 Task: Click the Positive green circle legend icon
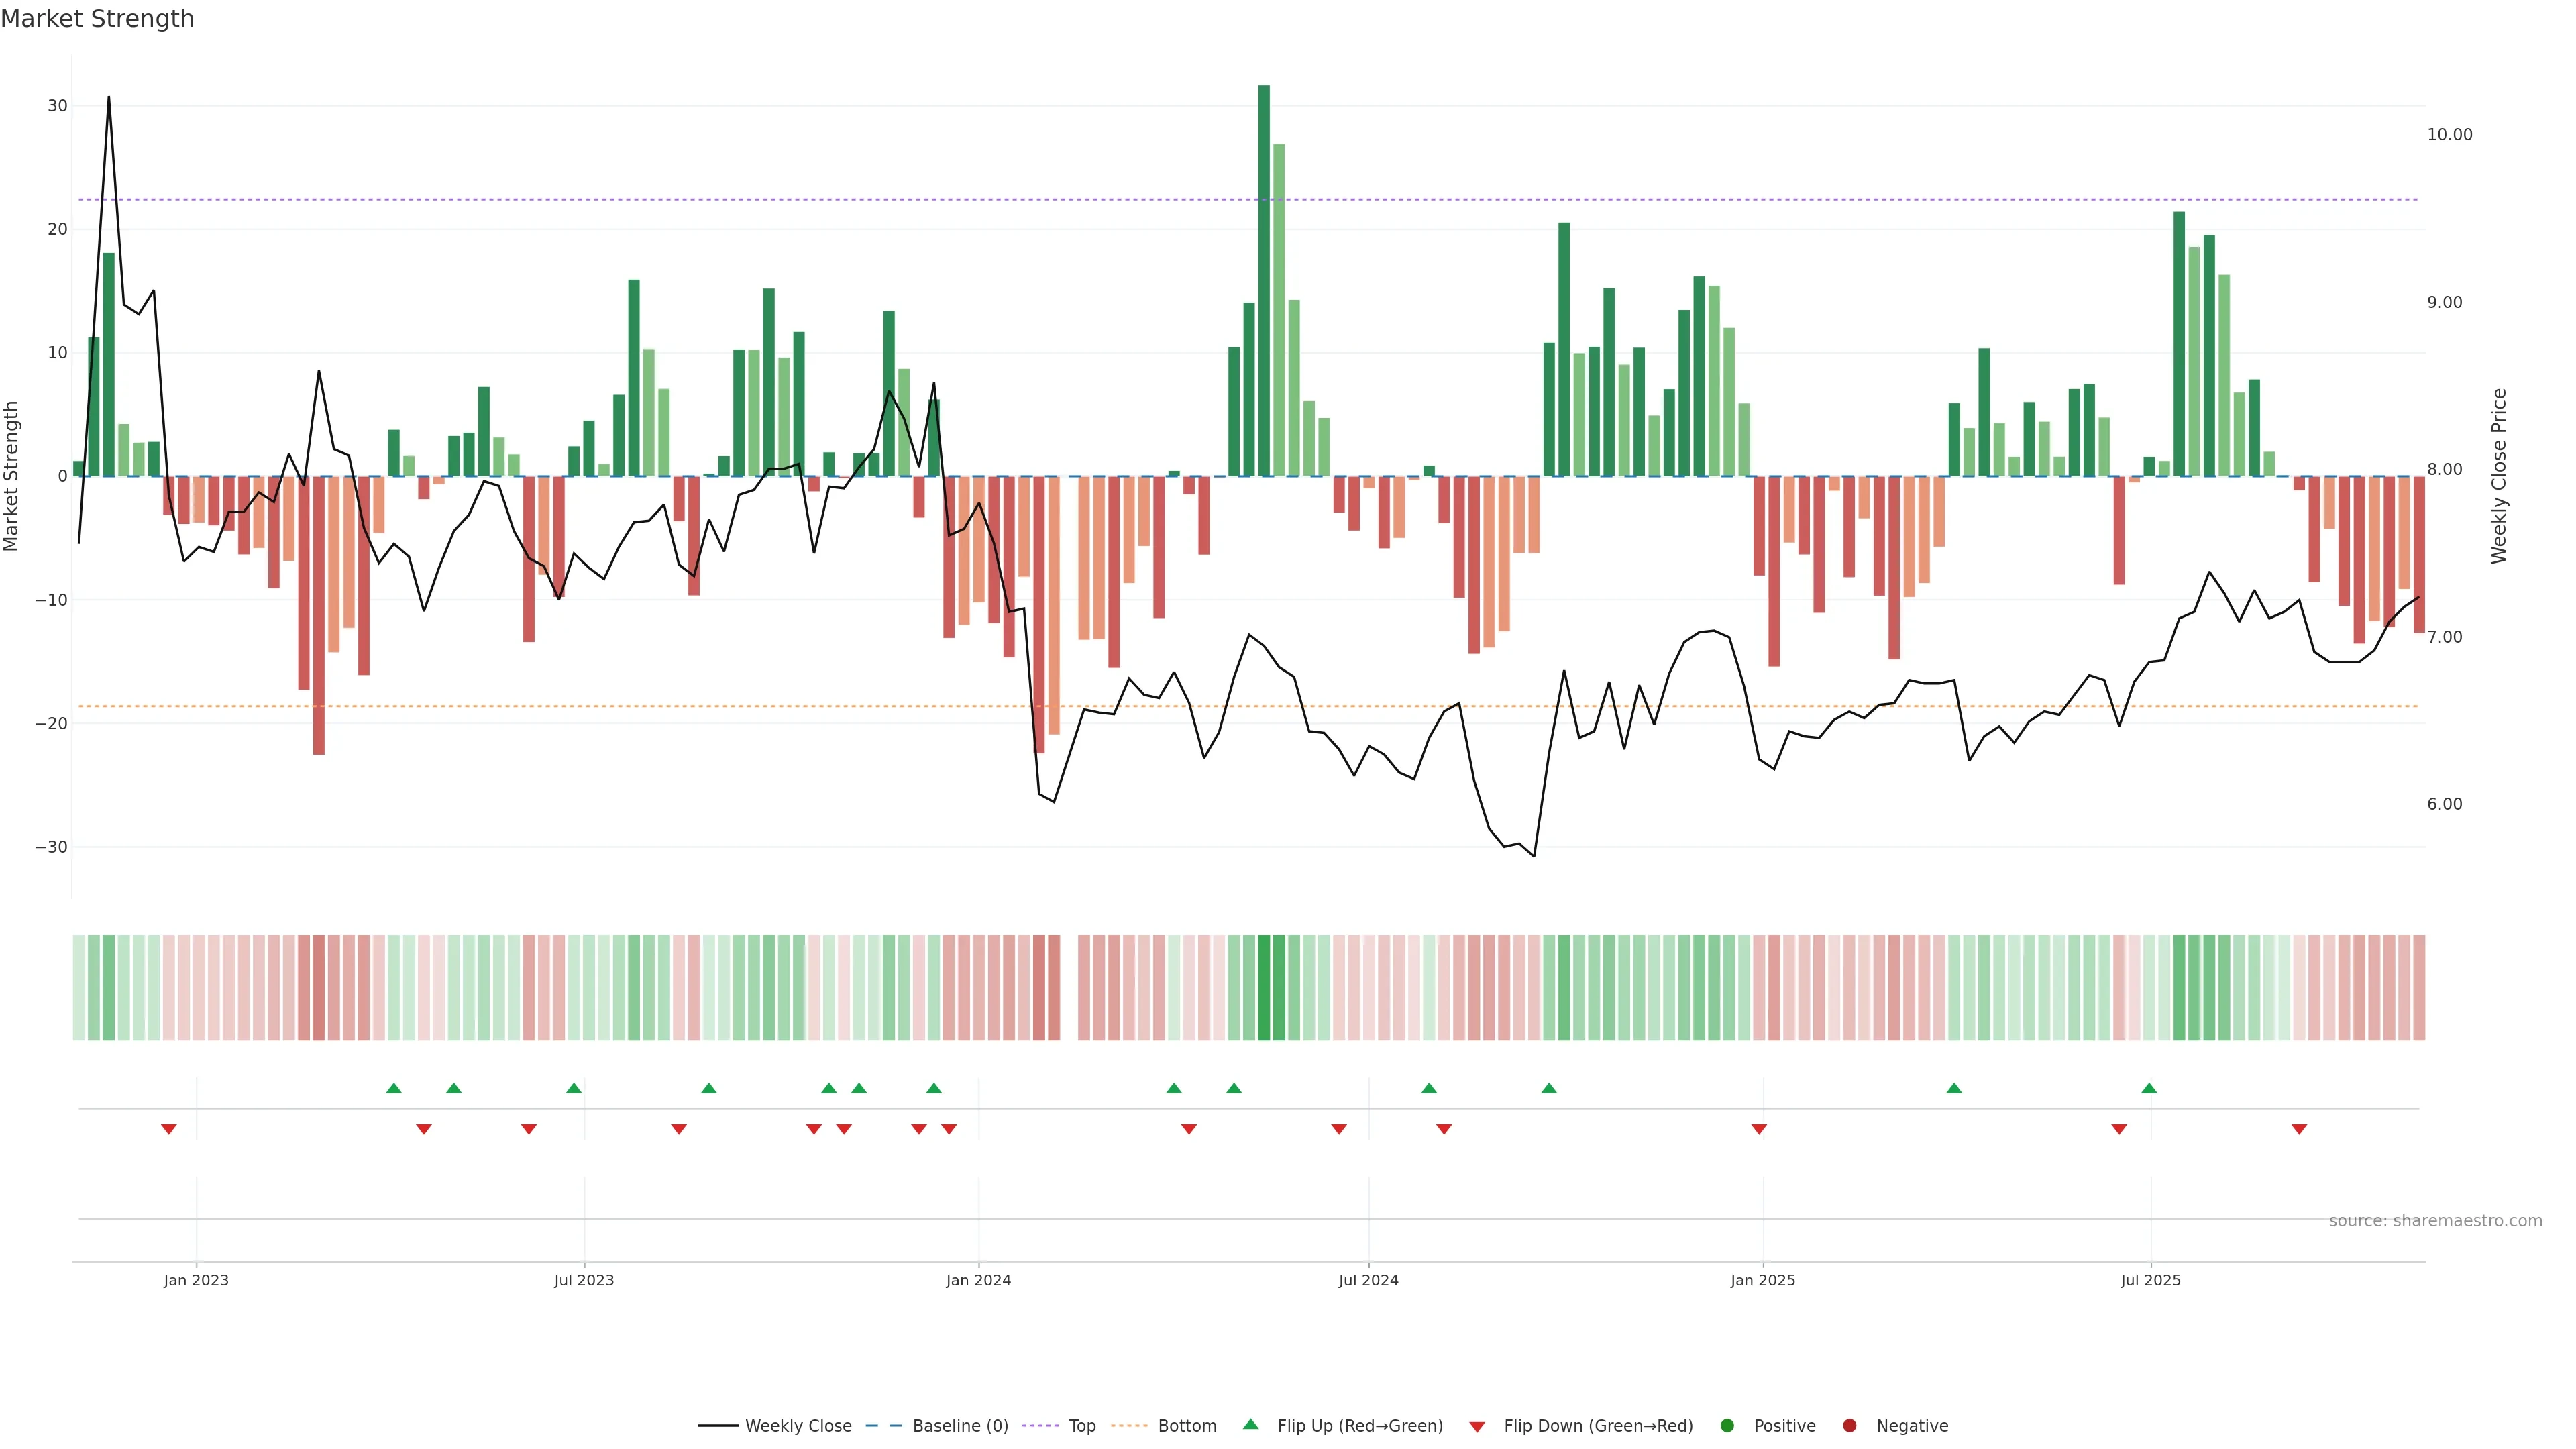click(1727, 1425)
